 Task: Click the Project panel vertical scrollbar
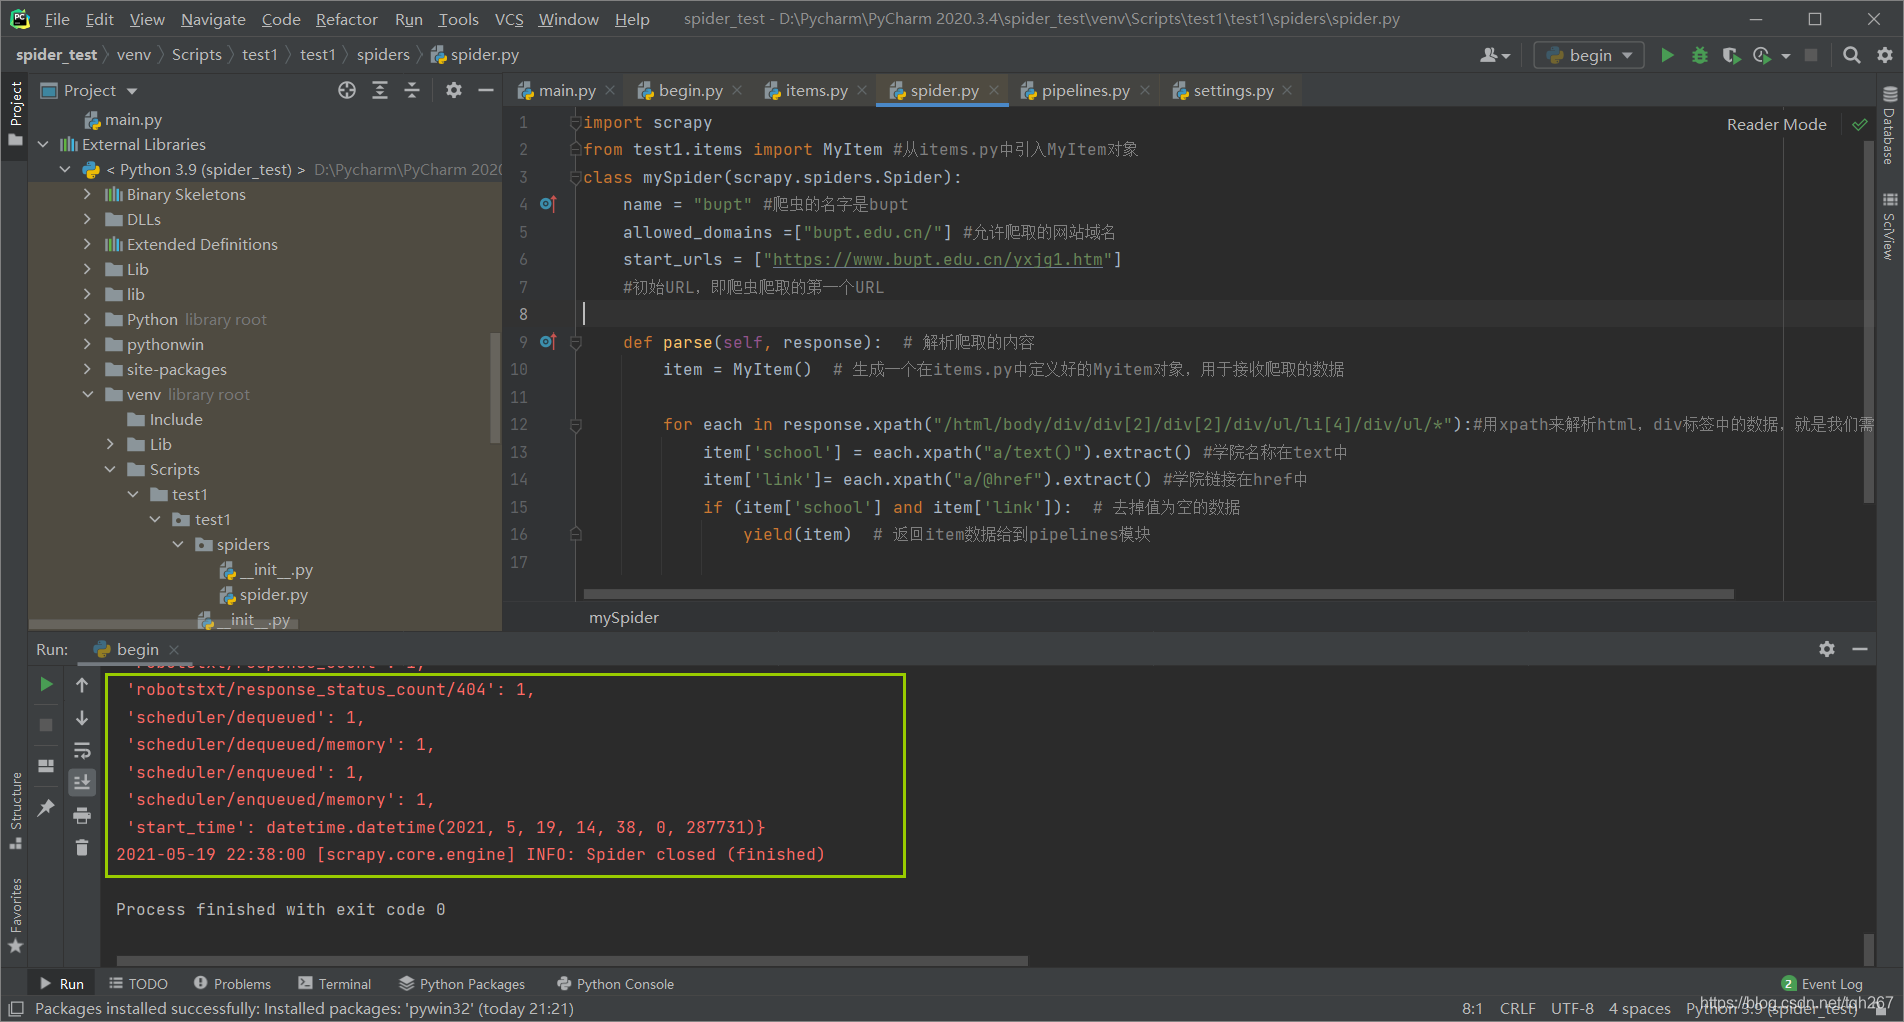point(494,387)
